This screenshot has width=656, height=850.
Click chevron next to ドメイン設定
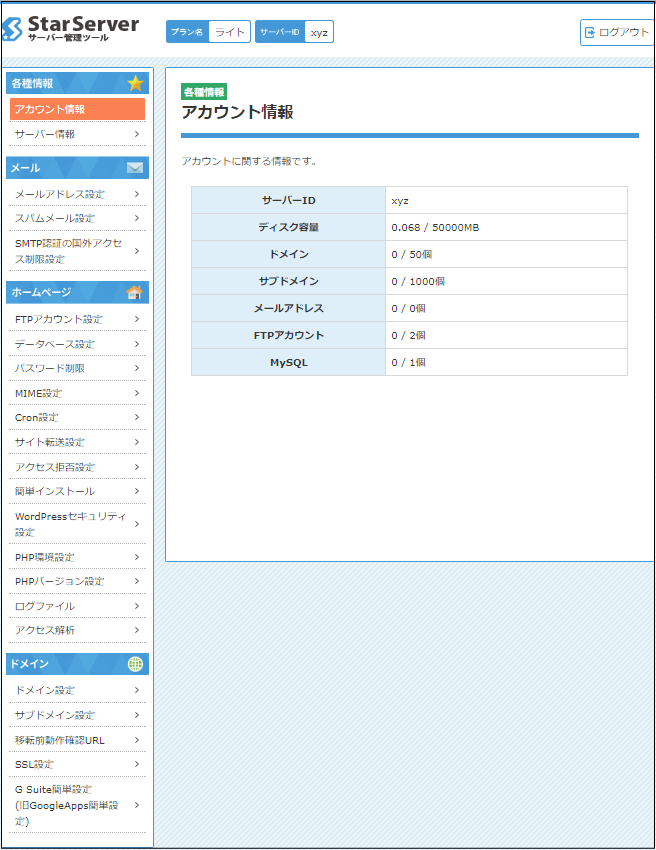pyautogui.click(x=137, y=690)
